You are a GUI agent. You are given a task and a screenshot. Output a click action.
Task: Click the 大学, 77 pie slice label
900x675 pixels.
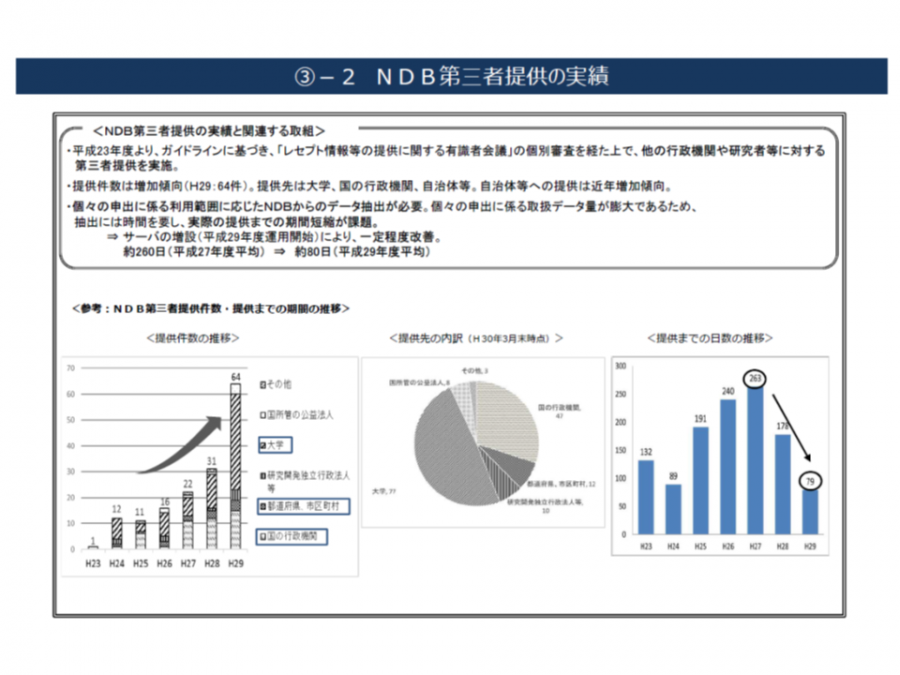[x=384, y=491]
